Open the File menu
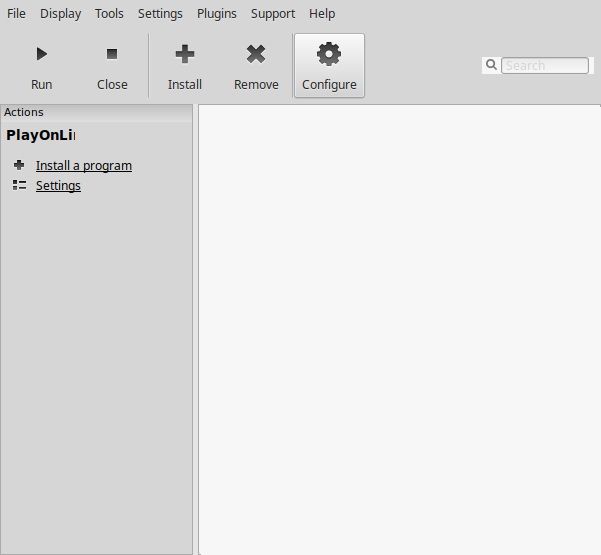This screenshot has height=555, width=601. 16,14
